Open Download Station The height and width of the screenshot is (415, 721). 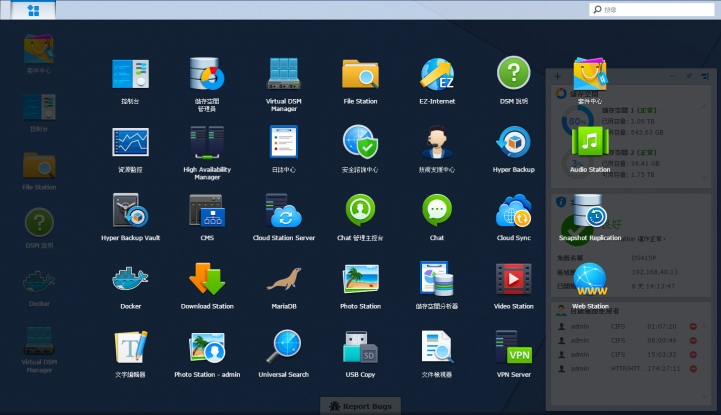tap(207, 279)
